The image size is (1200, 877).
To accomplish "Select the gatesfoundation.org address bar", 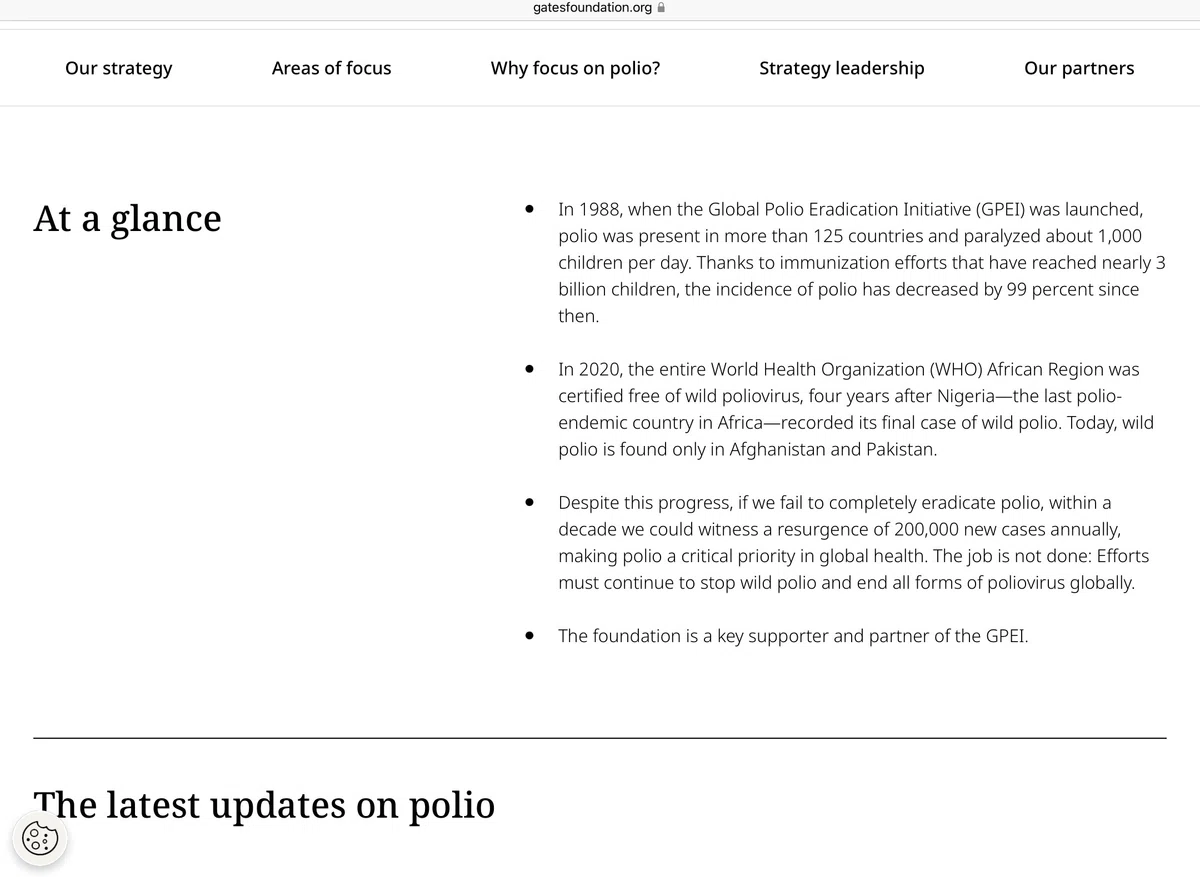I will [x=600, y=8].
